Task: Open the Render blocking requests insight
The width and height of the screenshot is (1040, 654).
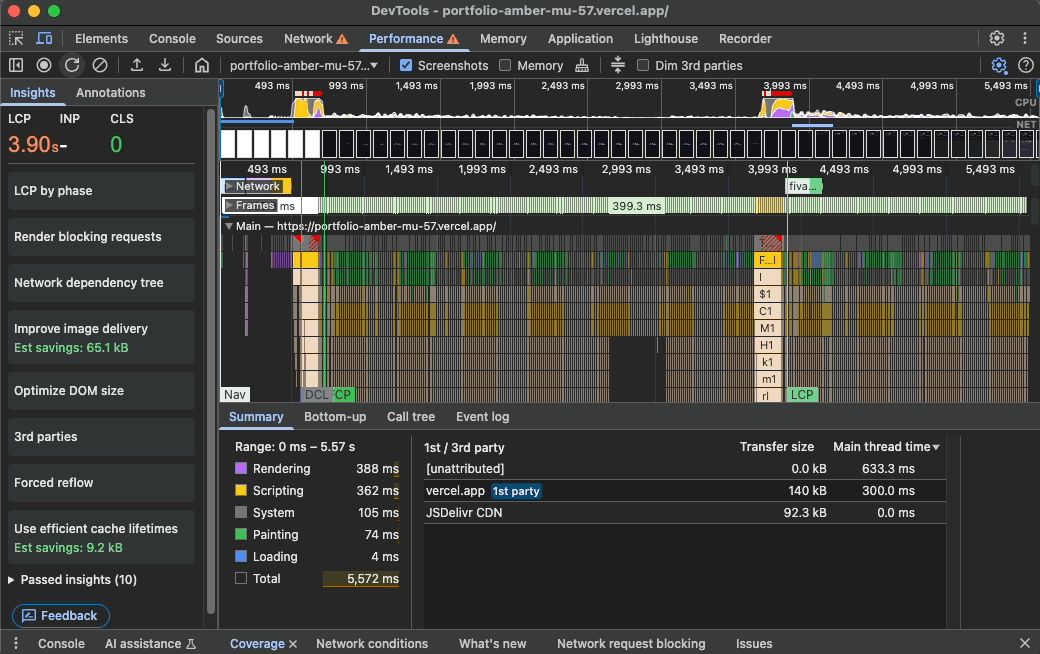Action: (101, 237)
